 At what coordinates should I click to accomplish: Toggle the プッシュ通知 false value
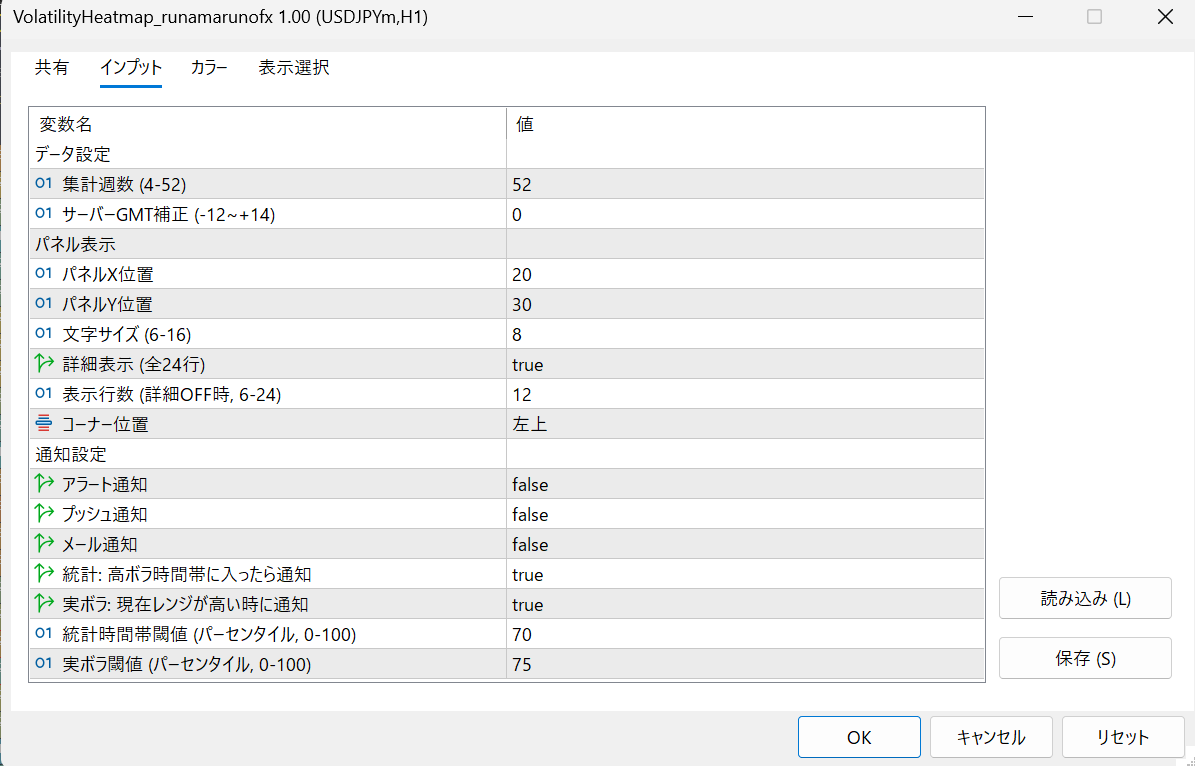[x=745, y=514]
